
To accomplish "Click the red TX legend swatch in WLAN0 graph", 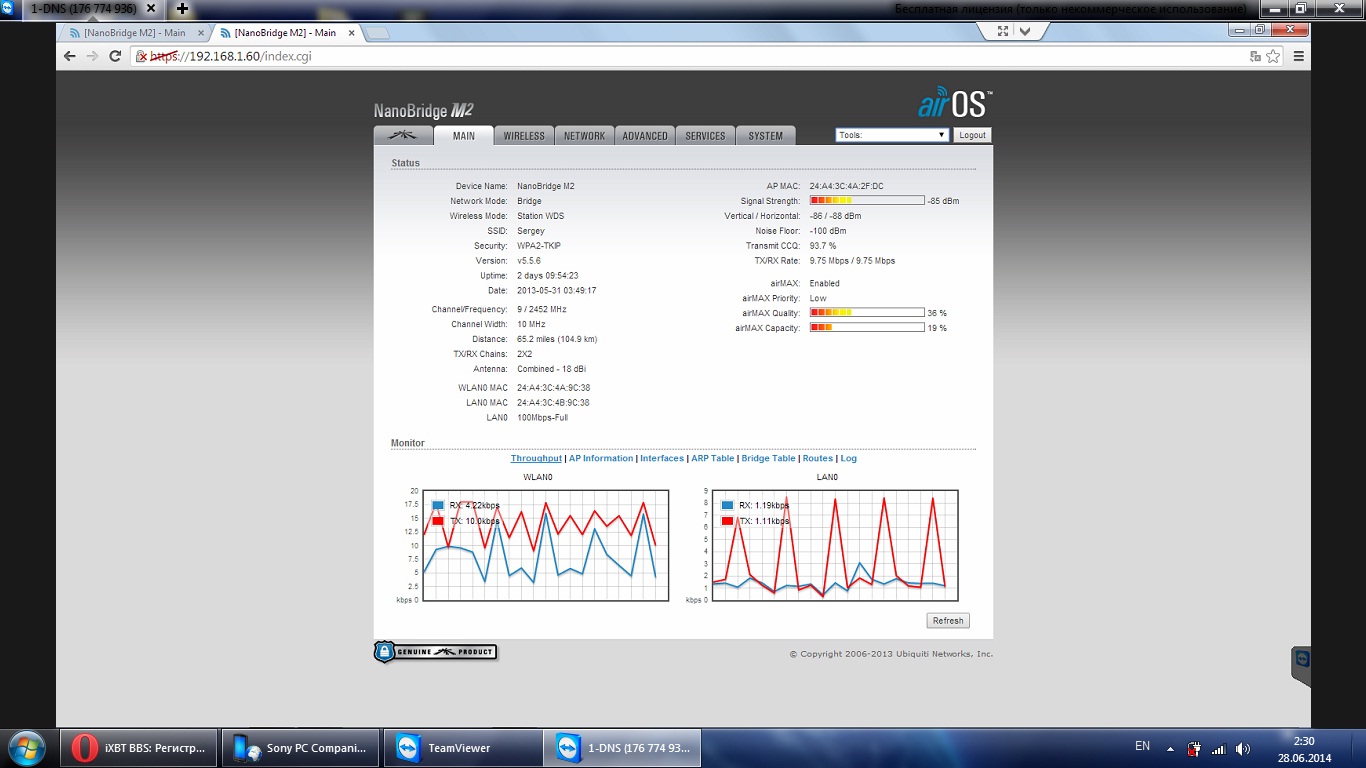I will [437, 522].
